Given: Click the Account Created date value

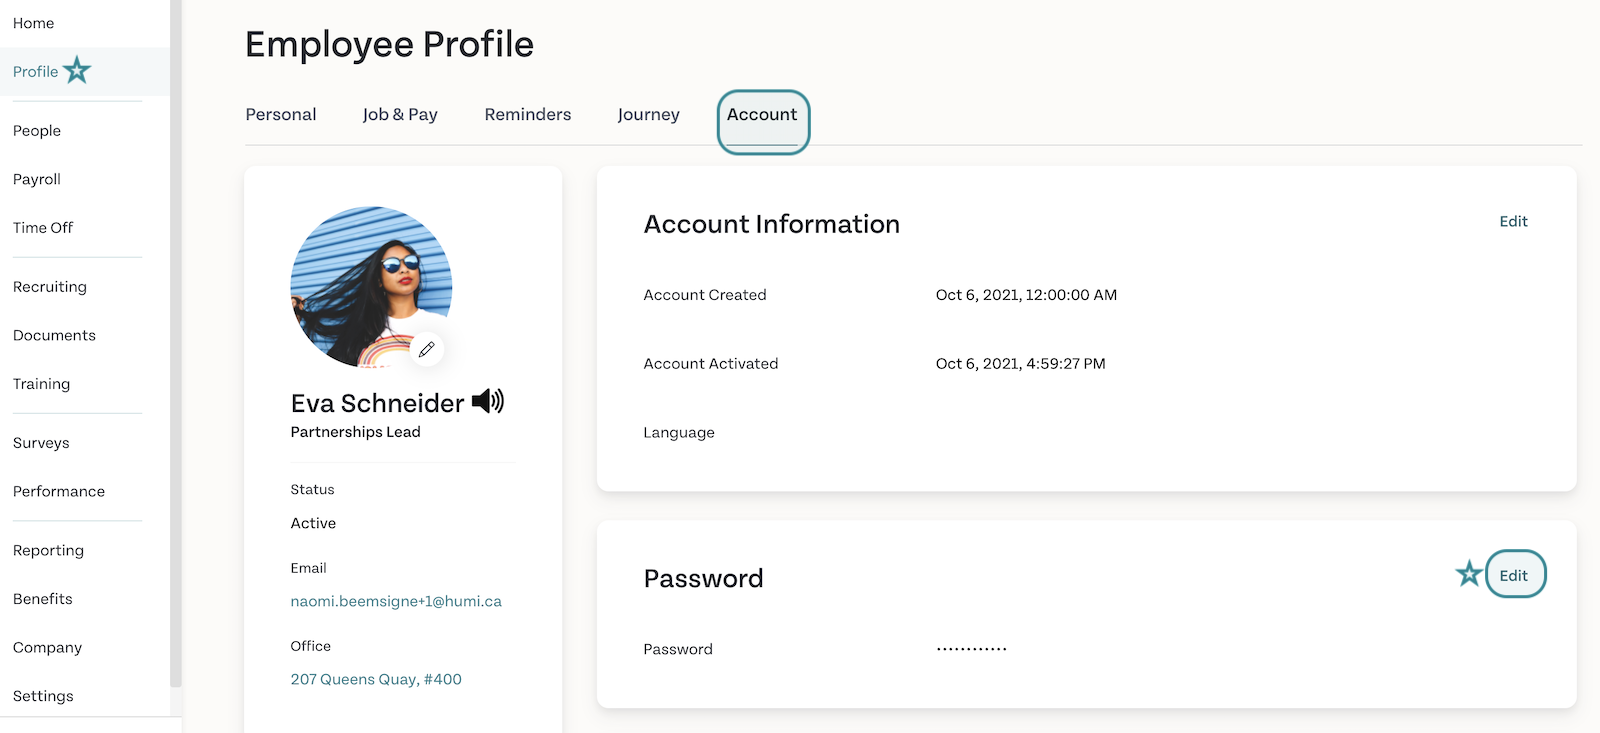Looking at the screenshot, I should click(x=1026, y=295).
